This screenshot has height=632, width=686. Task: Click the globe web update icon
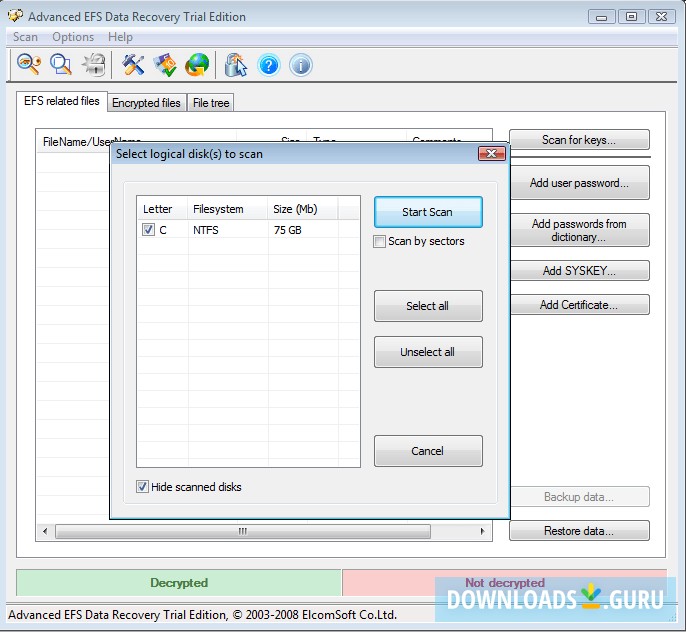(197, 65)
